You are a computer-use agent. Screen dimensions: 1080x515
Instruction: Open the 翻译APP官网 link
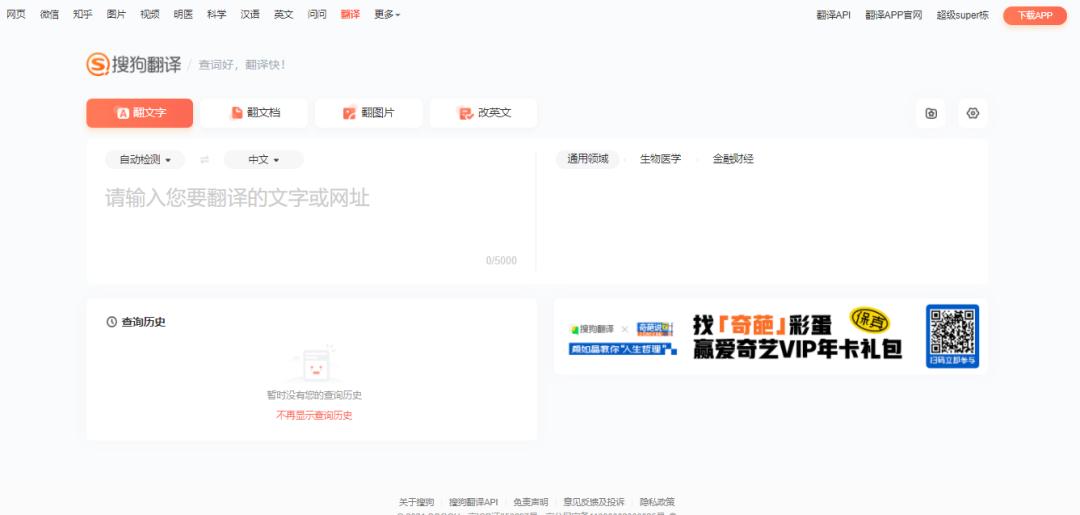pos(893,15)
